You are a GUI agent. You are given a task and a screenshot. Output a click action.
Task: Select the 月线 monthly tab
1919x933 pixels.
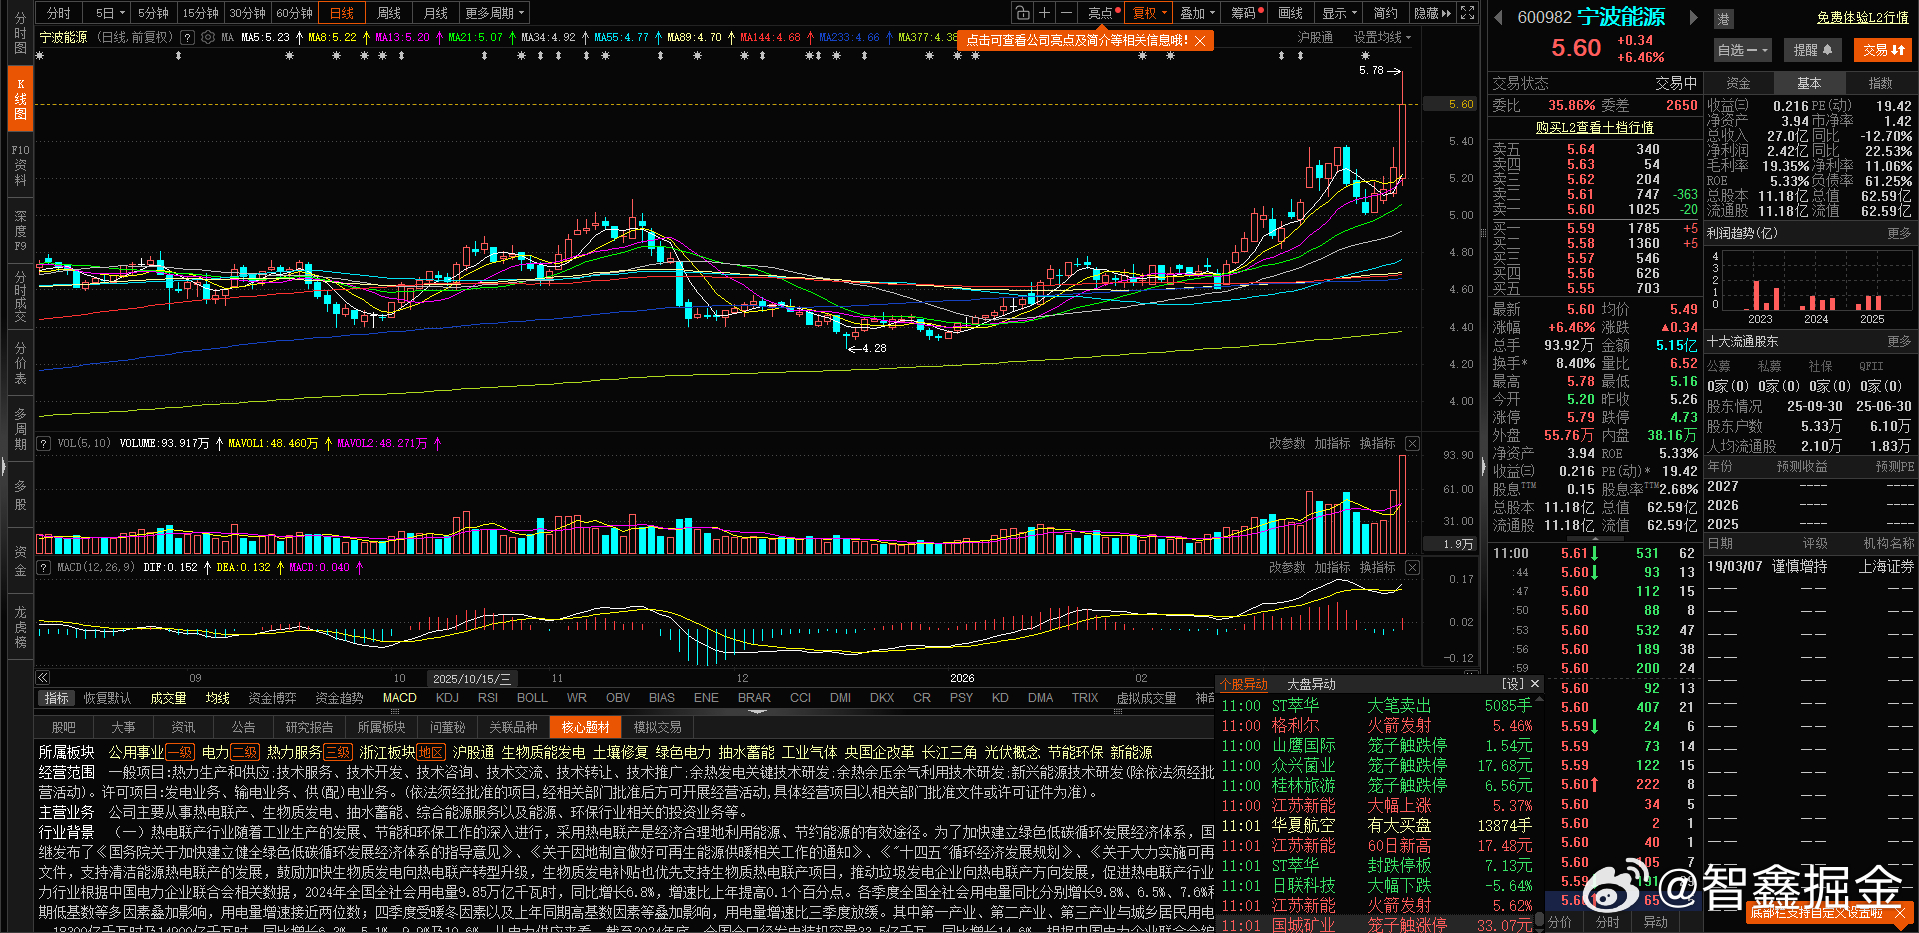click(x=436, y=13)
